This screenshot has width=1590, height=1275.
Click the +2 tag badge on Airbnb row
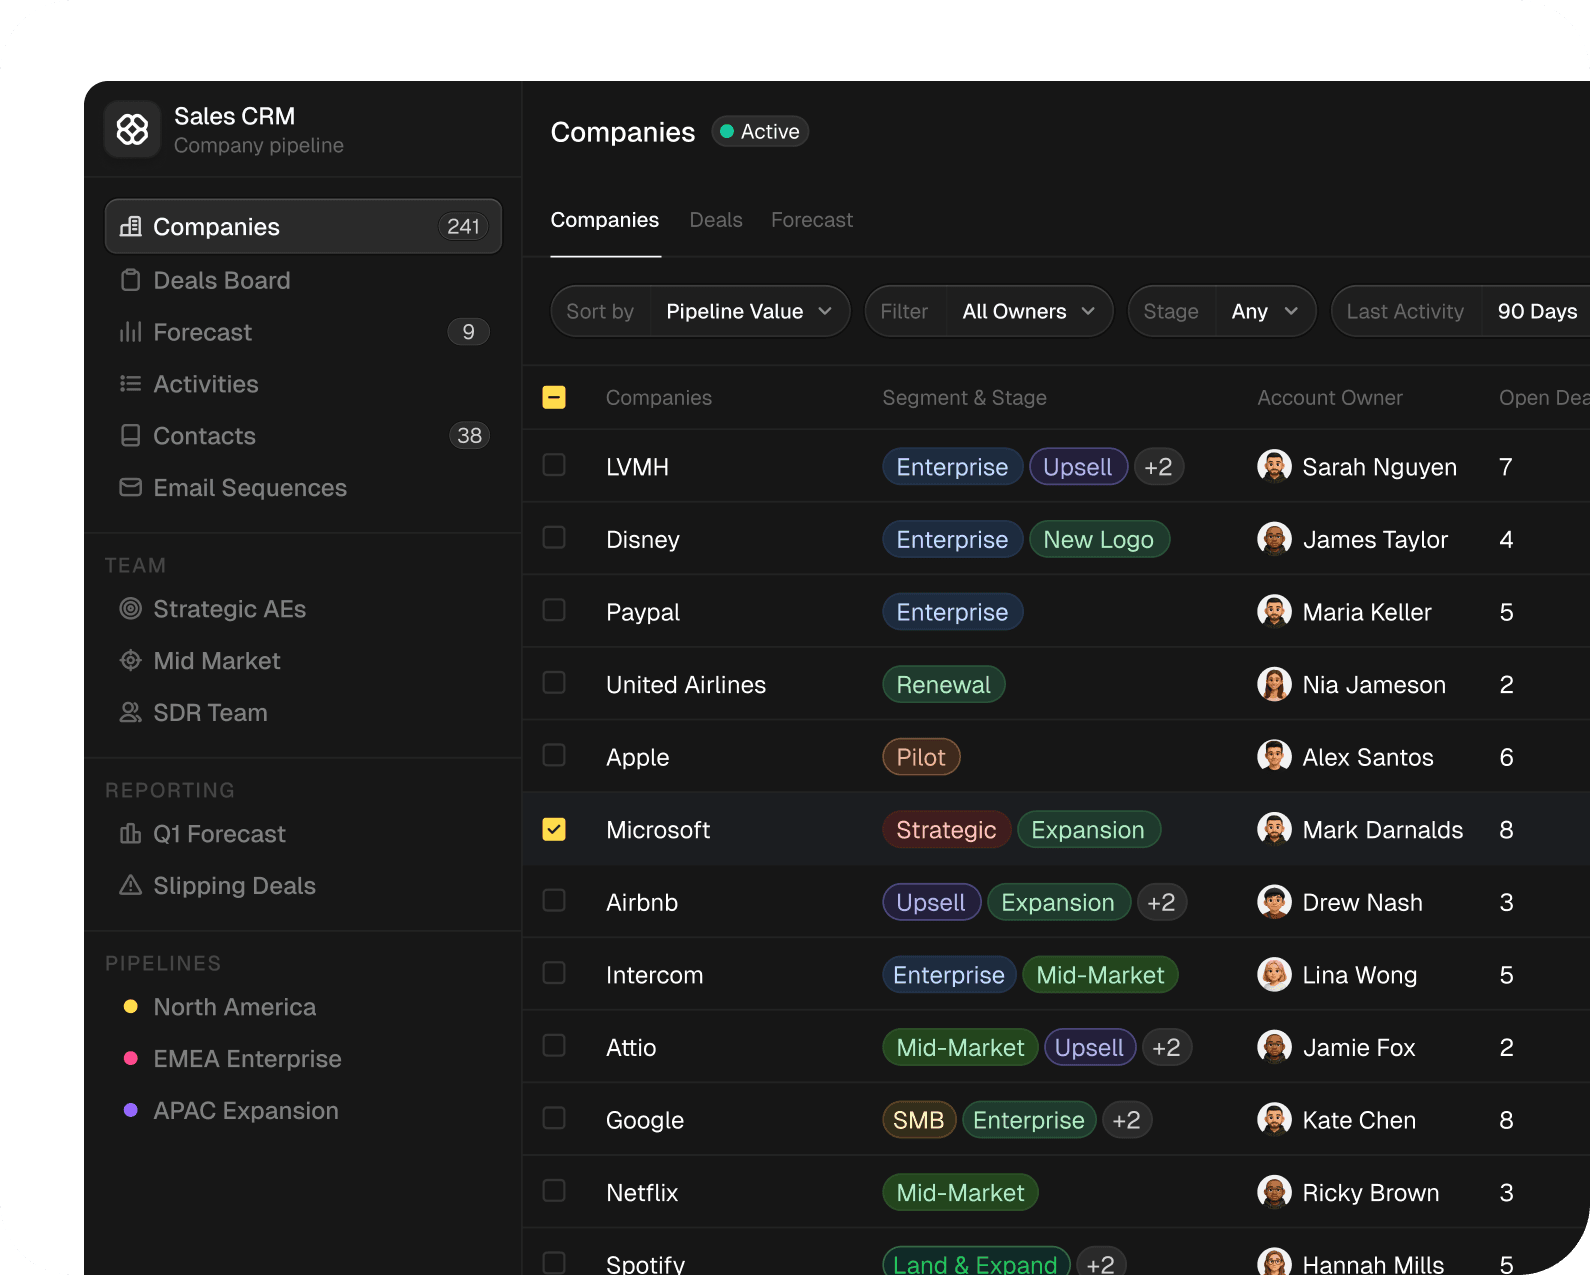[1160, 903]
